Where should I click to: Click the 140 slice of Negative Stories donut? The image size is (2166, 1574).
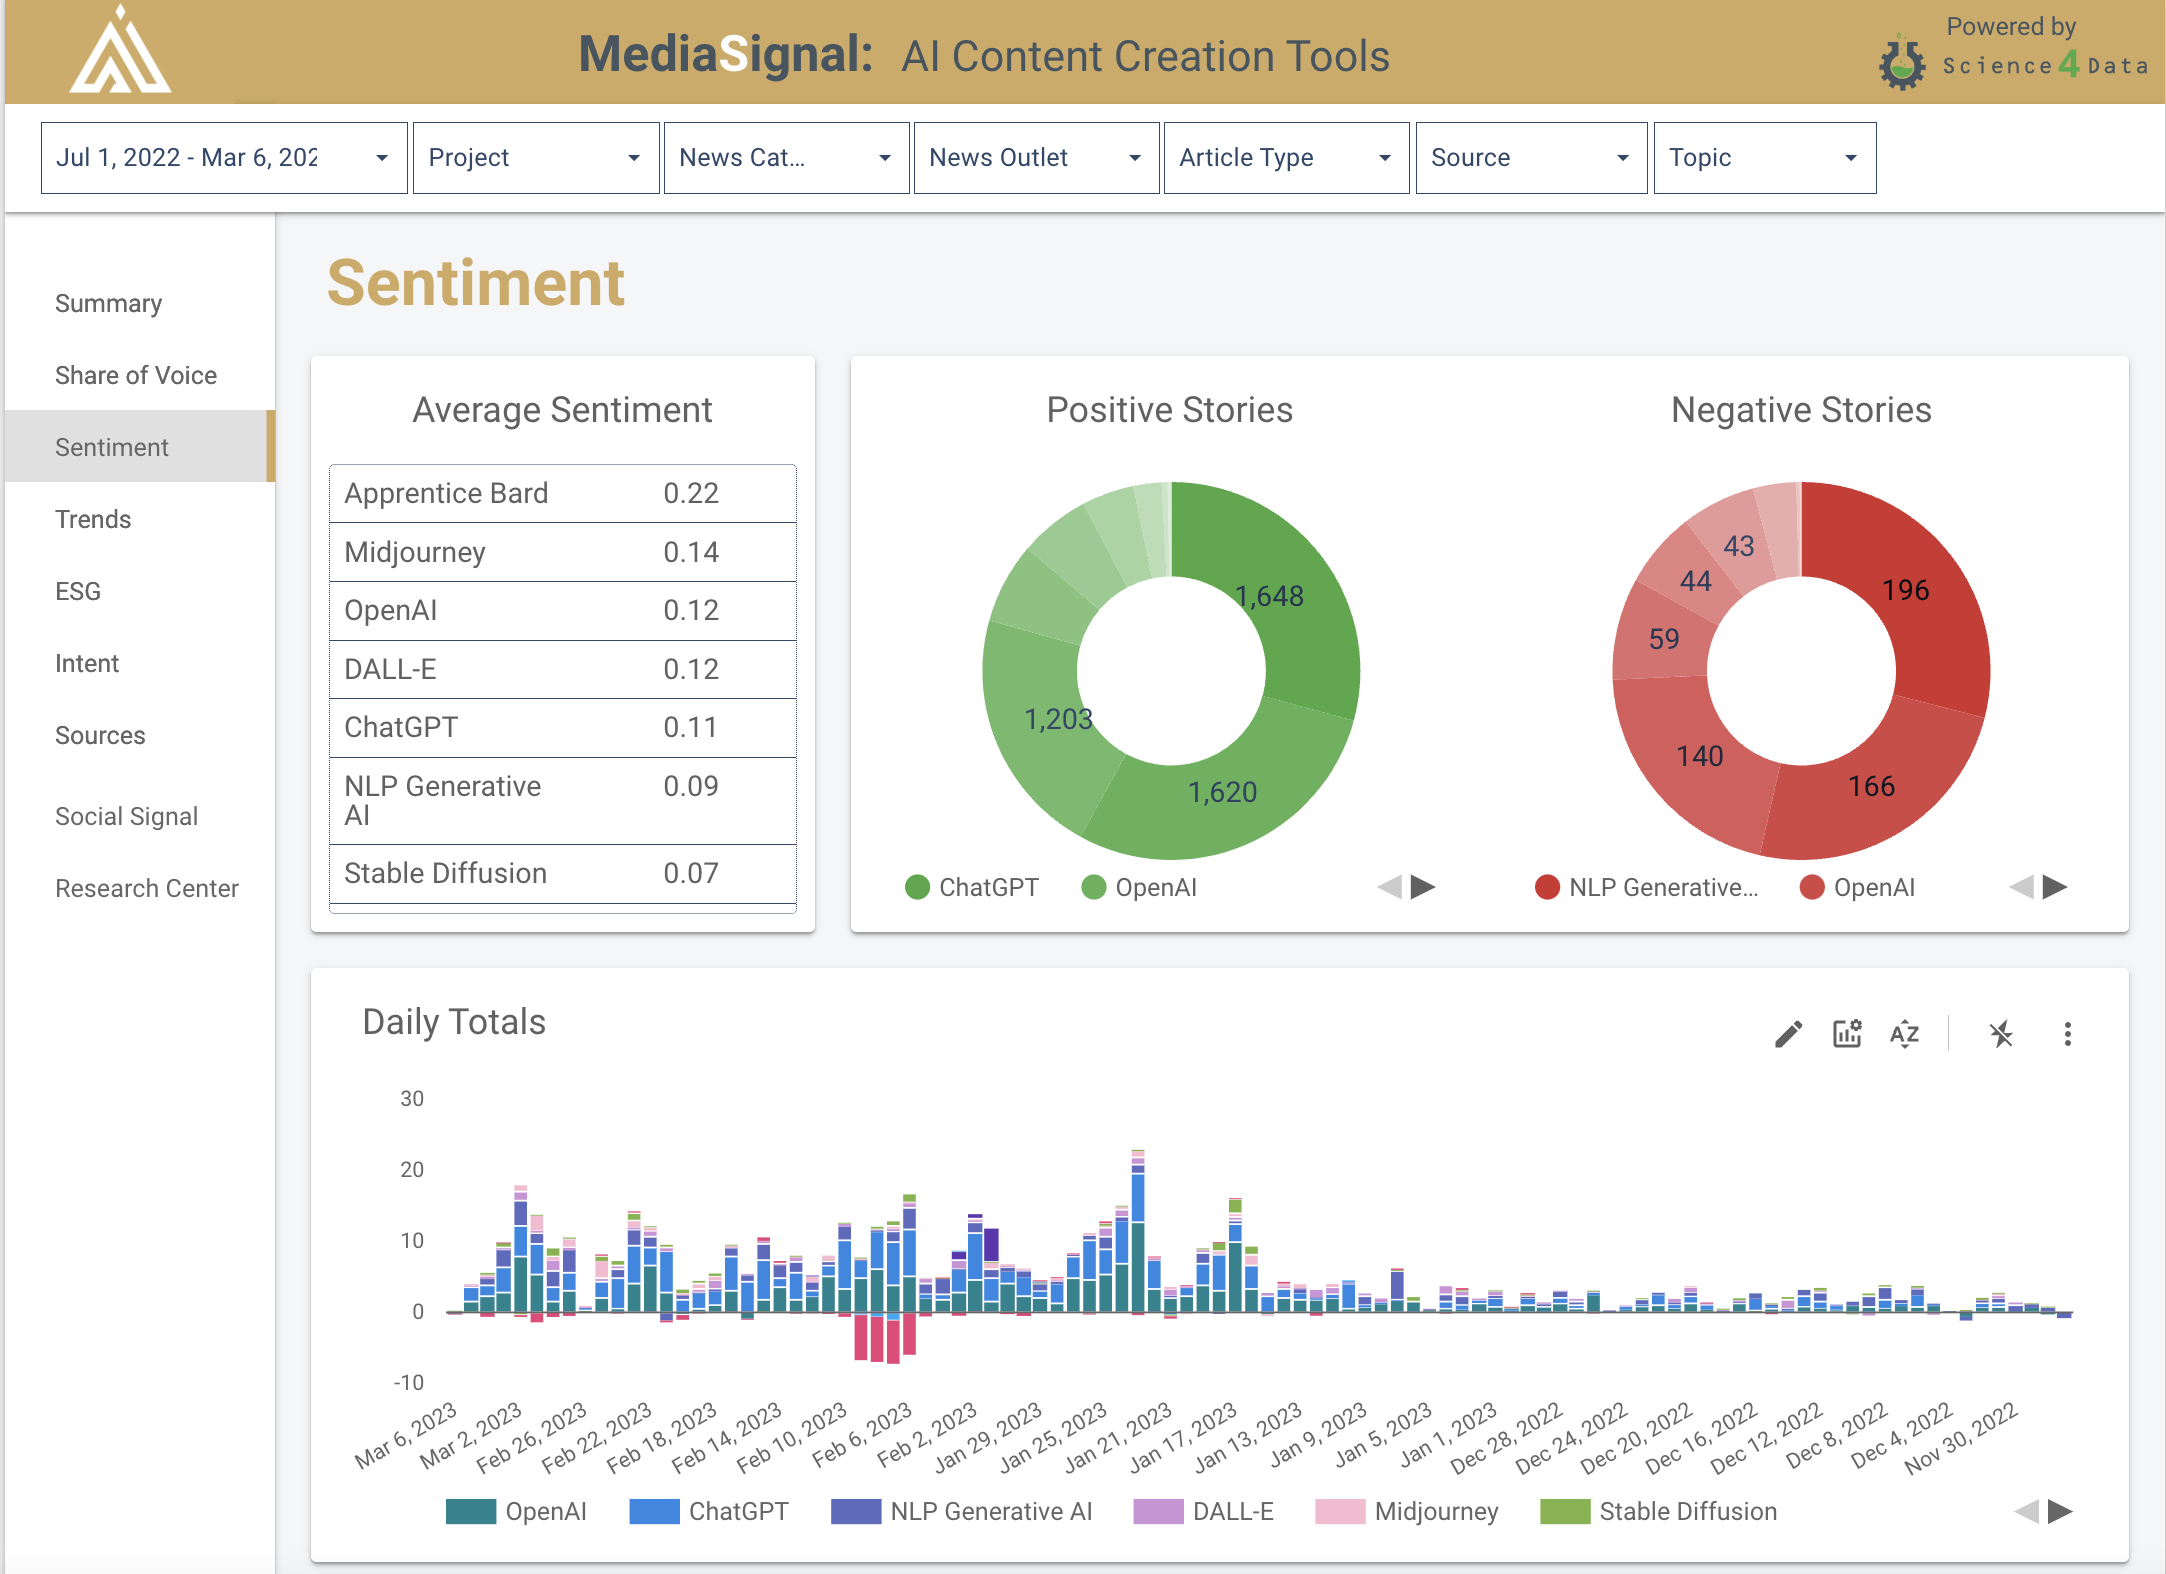coord(1690,758)
